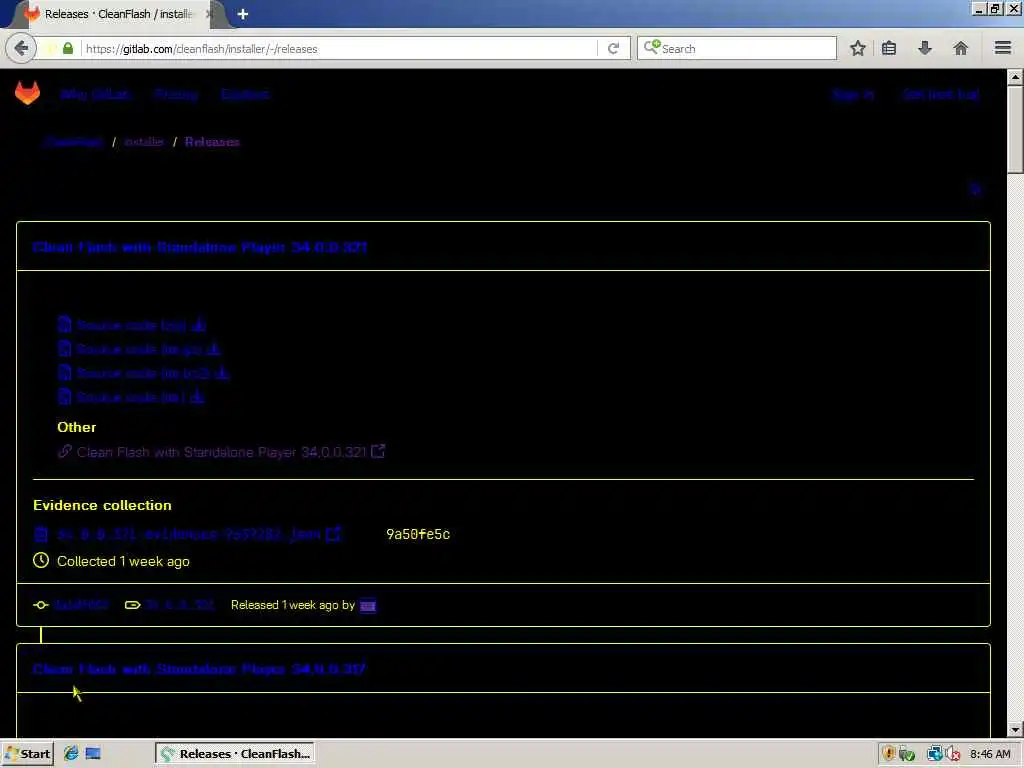The height and width of the screenshot is (768, 1024).
Task: Click the clock icon beside Collected 1 week ago
Action: (x=41, y=560)
